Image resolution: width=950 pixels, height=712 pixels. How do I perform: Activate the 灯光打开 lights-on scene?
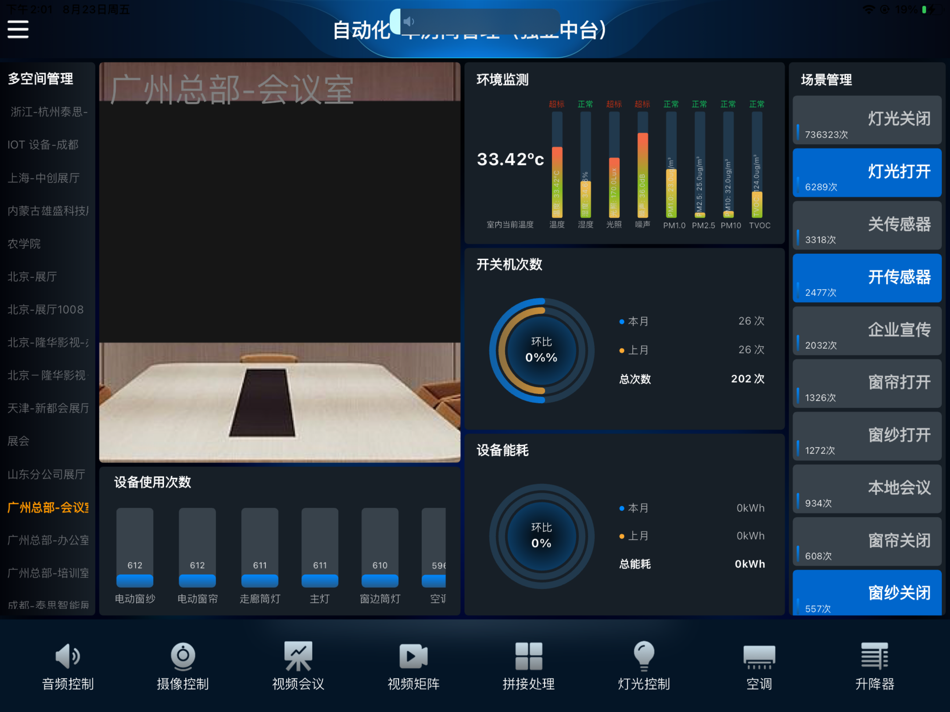[x=866, y=172]
